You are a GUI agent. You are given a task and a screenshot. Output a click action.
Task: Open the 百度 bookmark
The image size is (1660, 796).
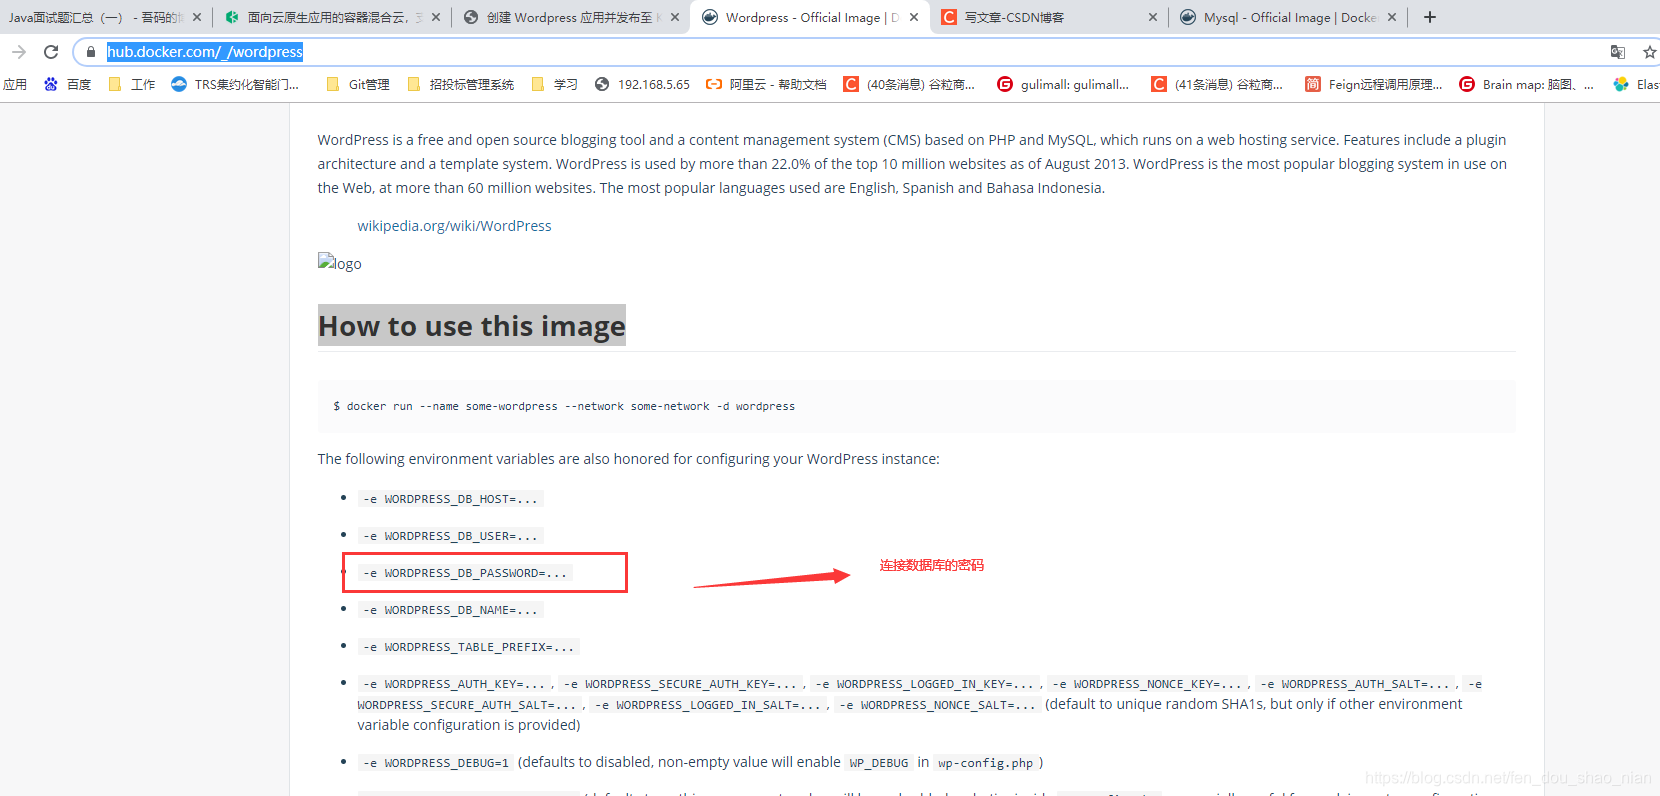tap(67, 84)
